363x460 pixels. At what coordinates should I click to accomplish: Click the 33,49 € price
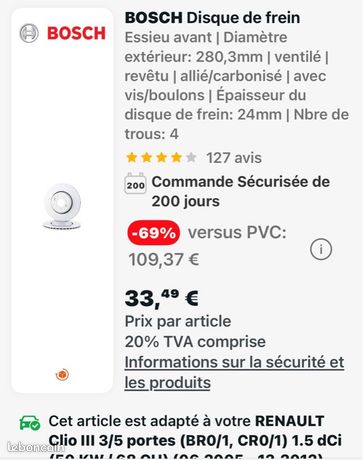(x=162, y=298)
